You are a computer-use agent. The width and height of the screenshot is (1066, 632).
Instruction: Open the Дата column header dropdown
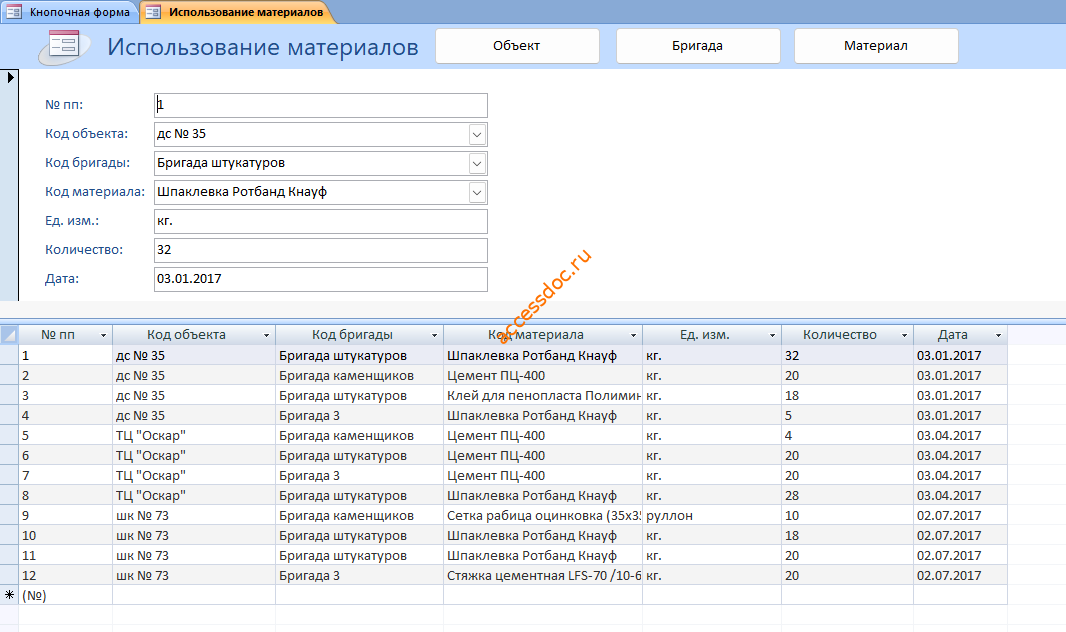click(999, 335)
